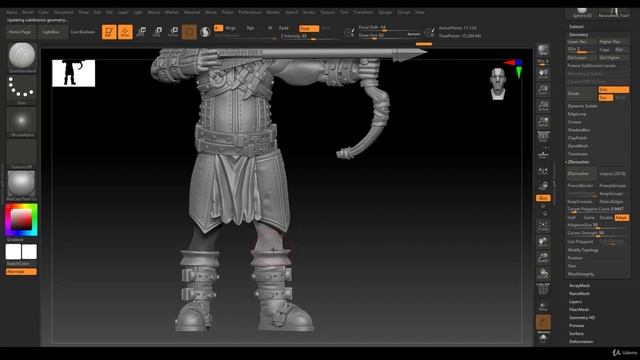Collapse the ZRemesher section header

[x=578, y=162]
